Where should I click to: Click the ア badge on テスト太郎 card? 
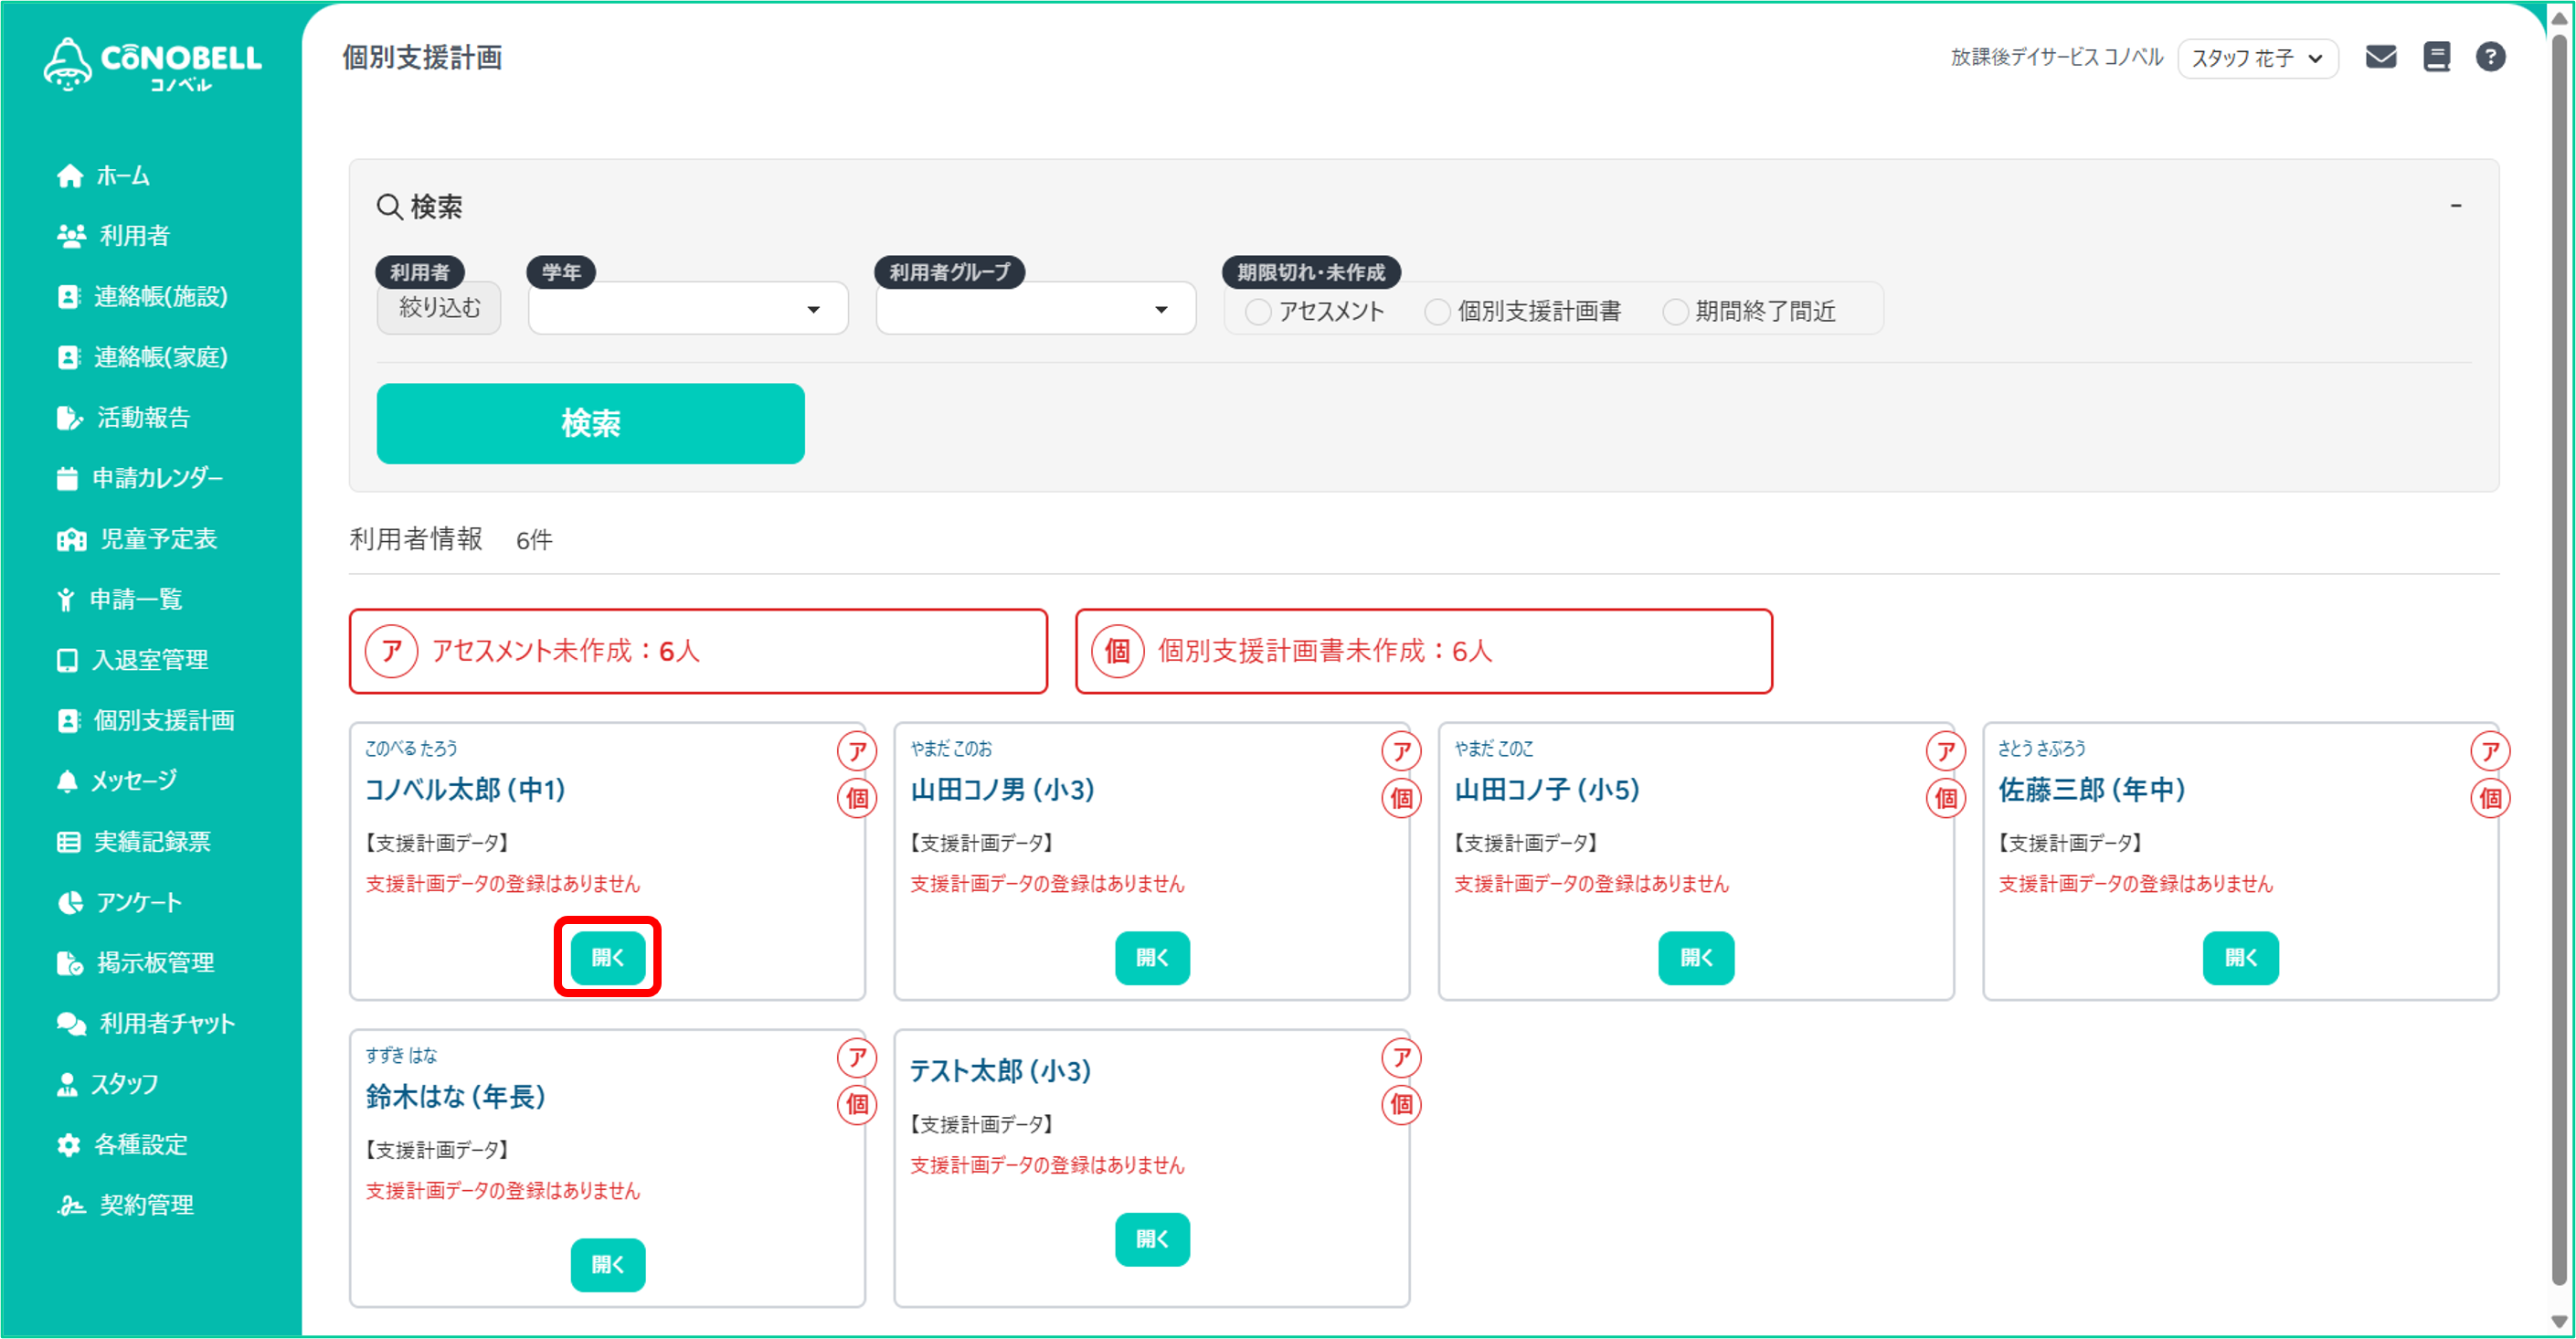(x=1401, y=1058)
